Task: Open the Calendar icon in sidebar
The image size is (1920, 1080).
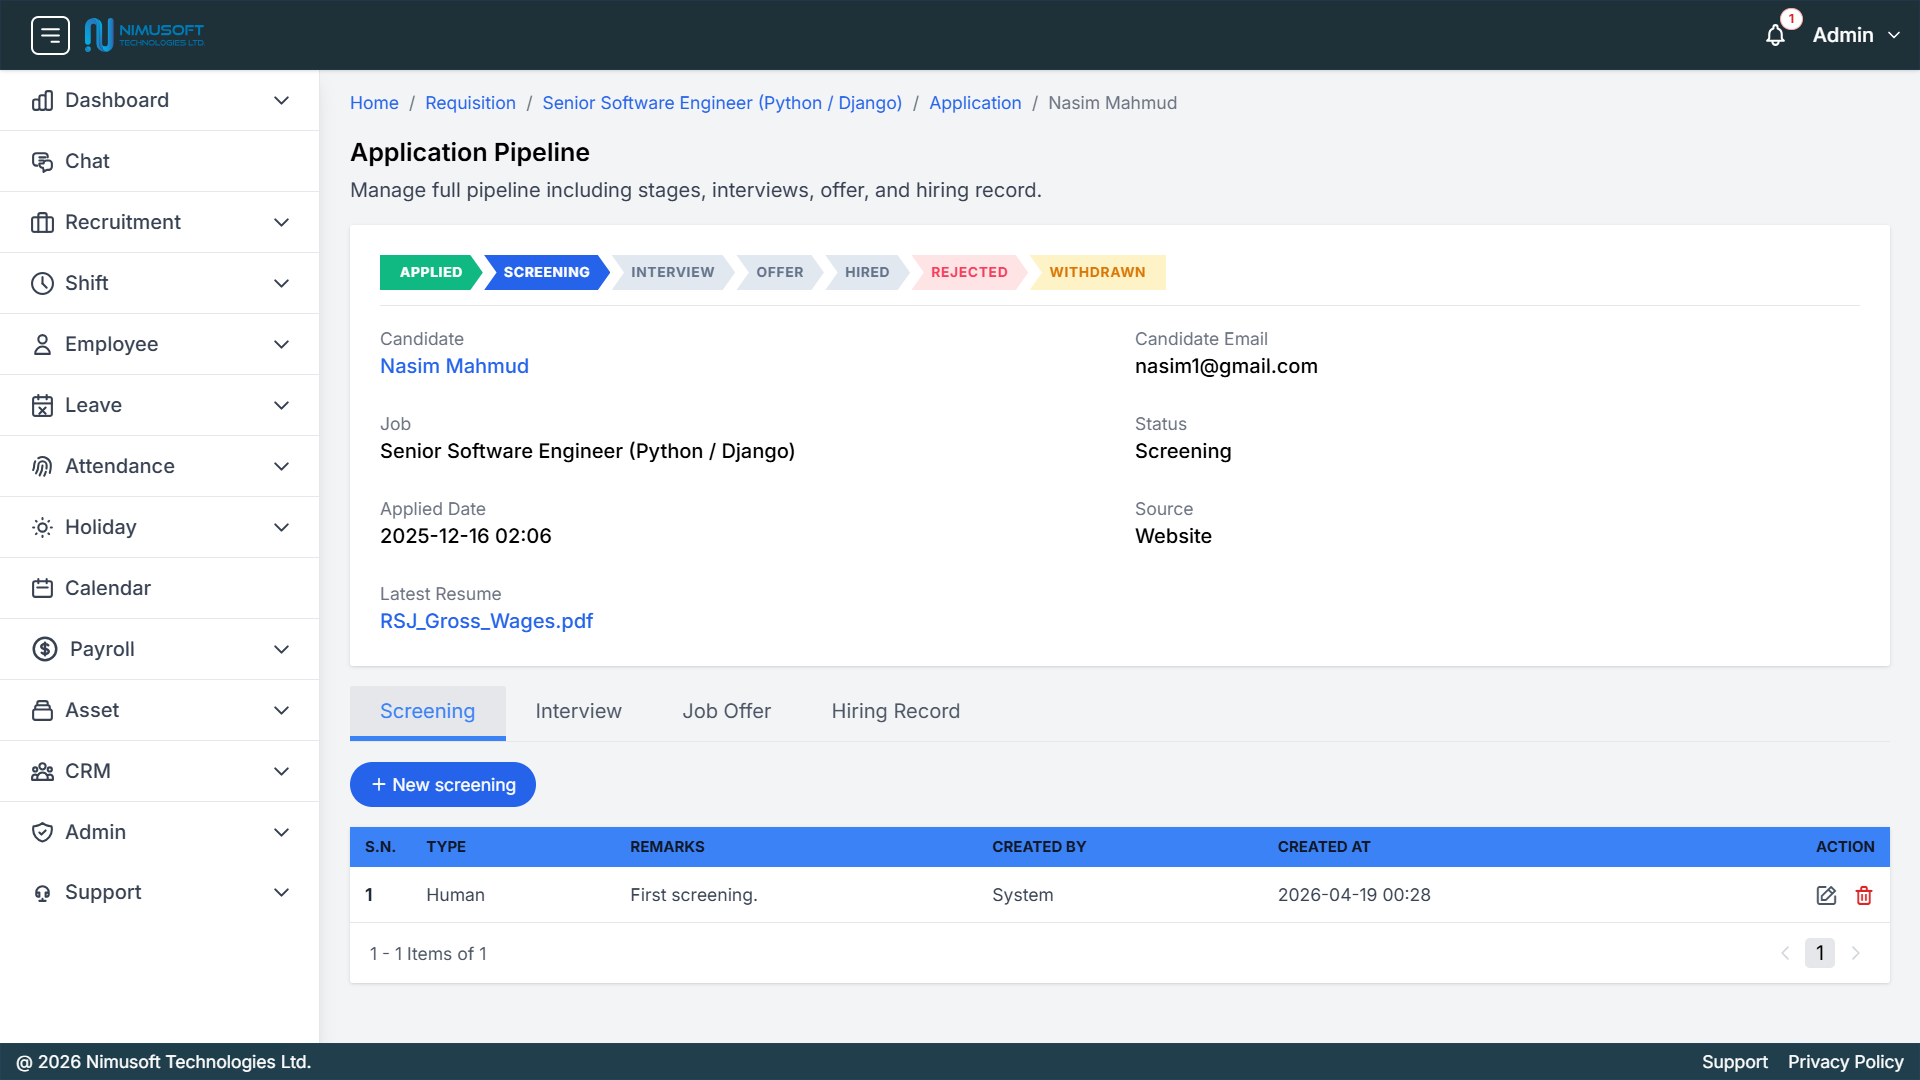Action: tap(43, 588)
